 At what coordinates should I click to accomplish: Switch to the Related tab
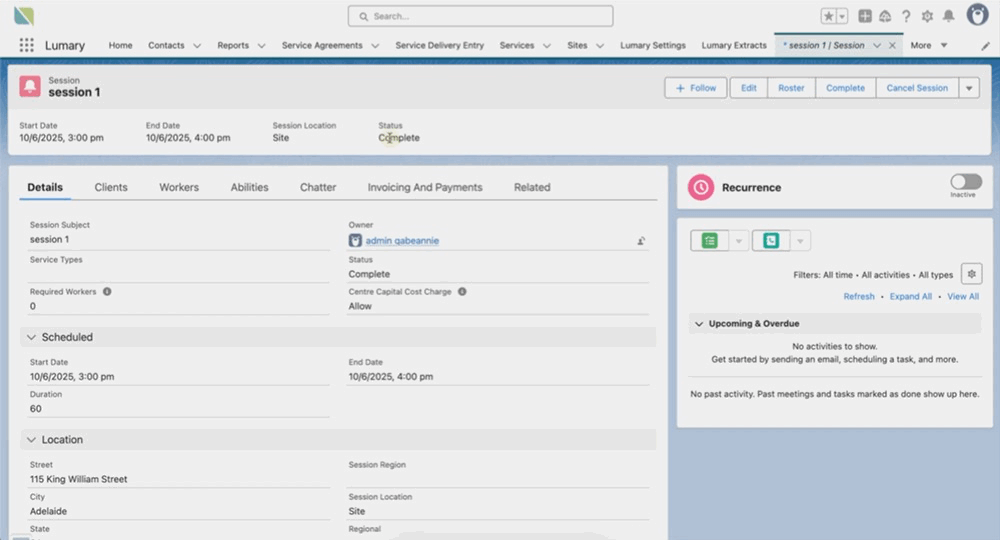pyautogui.click(x=532, y=187)
